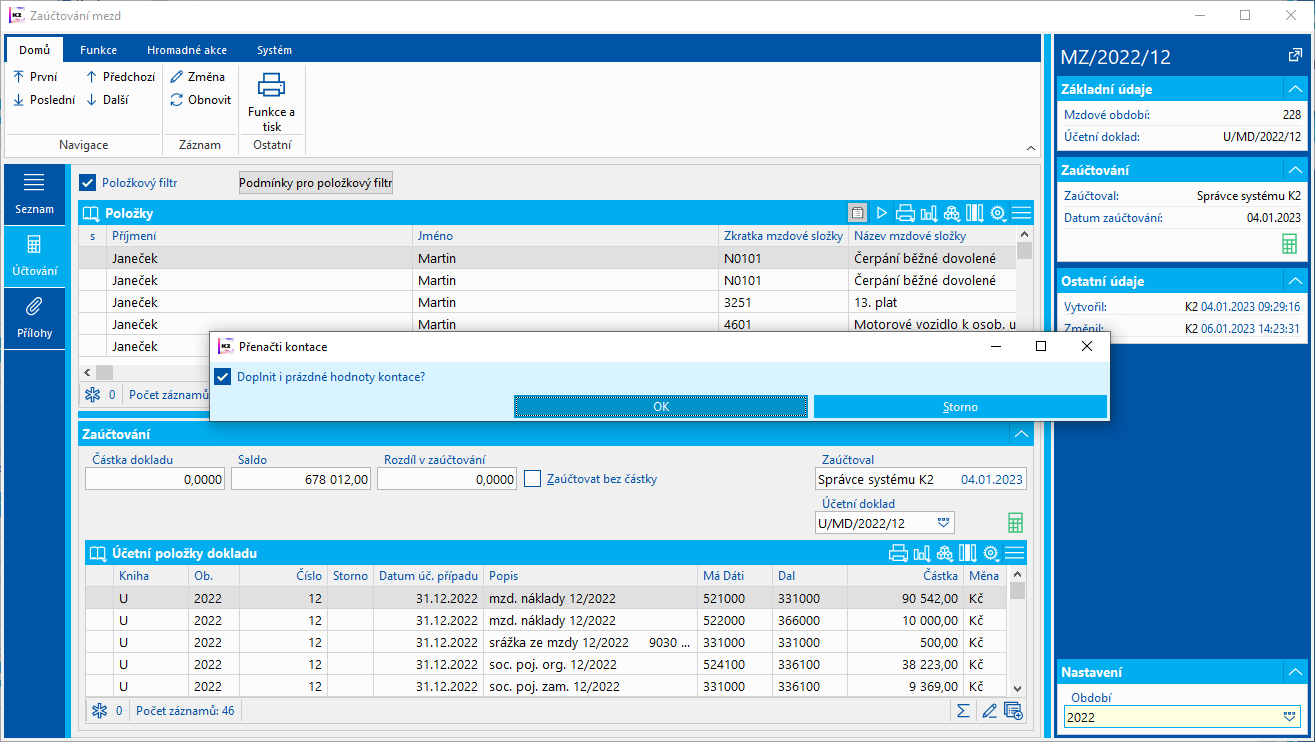1315x742 pixels.
Task: Click snowflake icon in accounting items footer
Action: [99, 711]
